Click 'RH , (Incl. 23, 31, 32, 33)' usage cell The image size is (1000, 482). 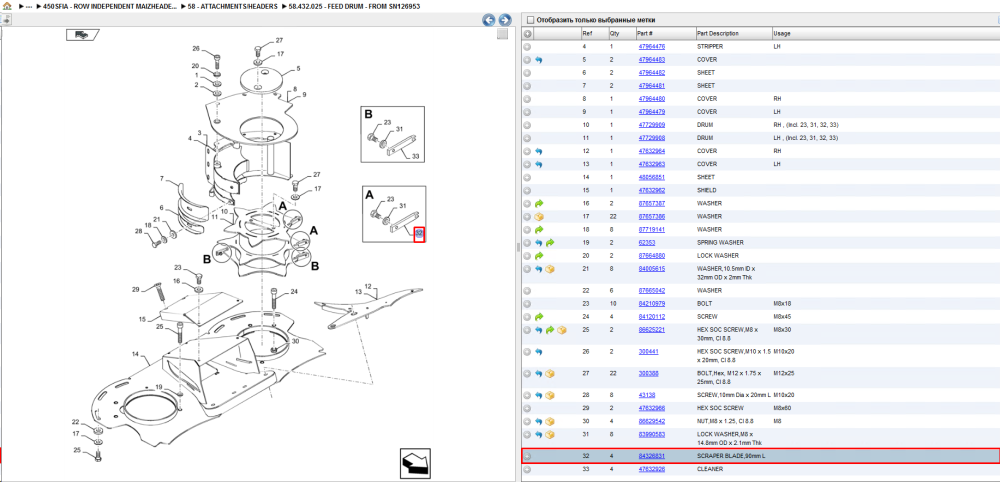(x=805, y=125)
